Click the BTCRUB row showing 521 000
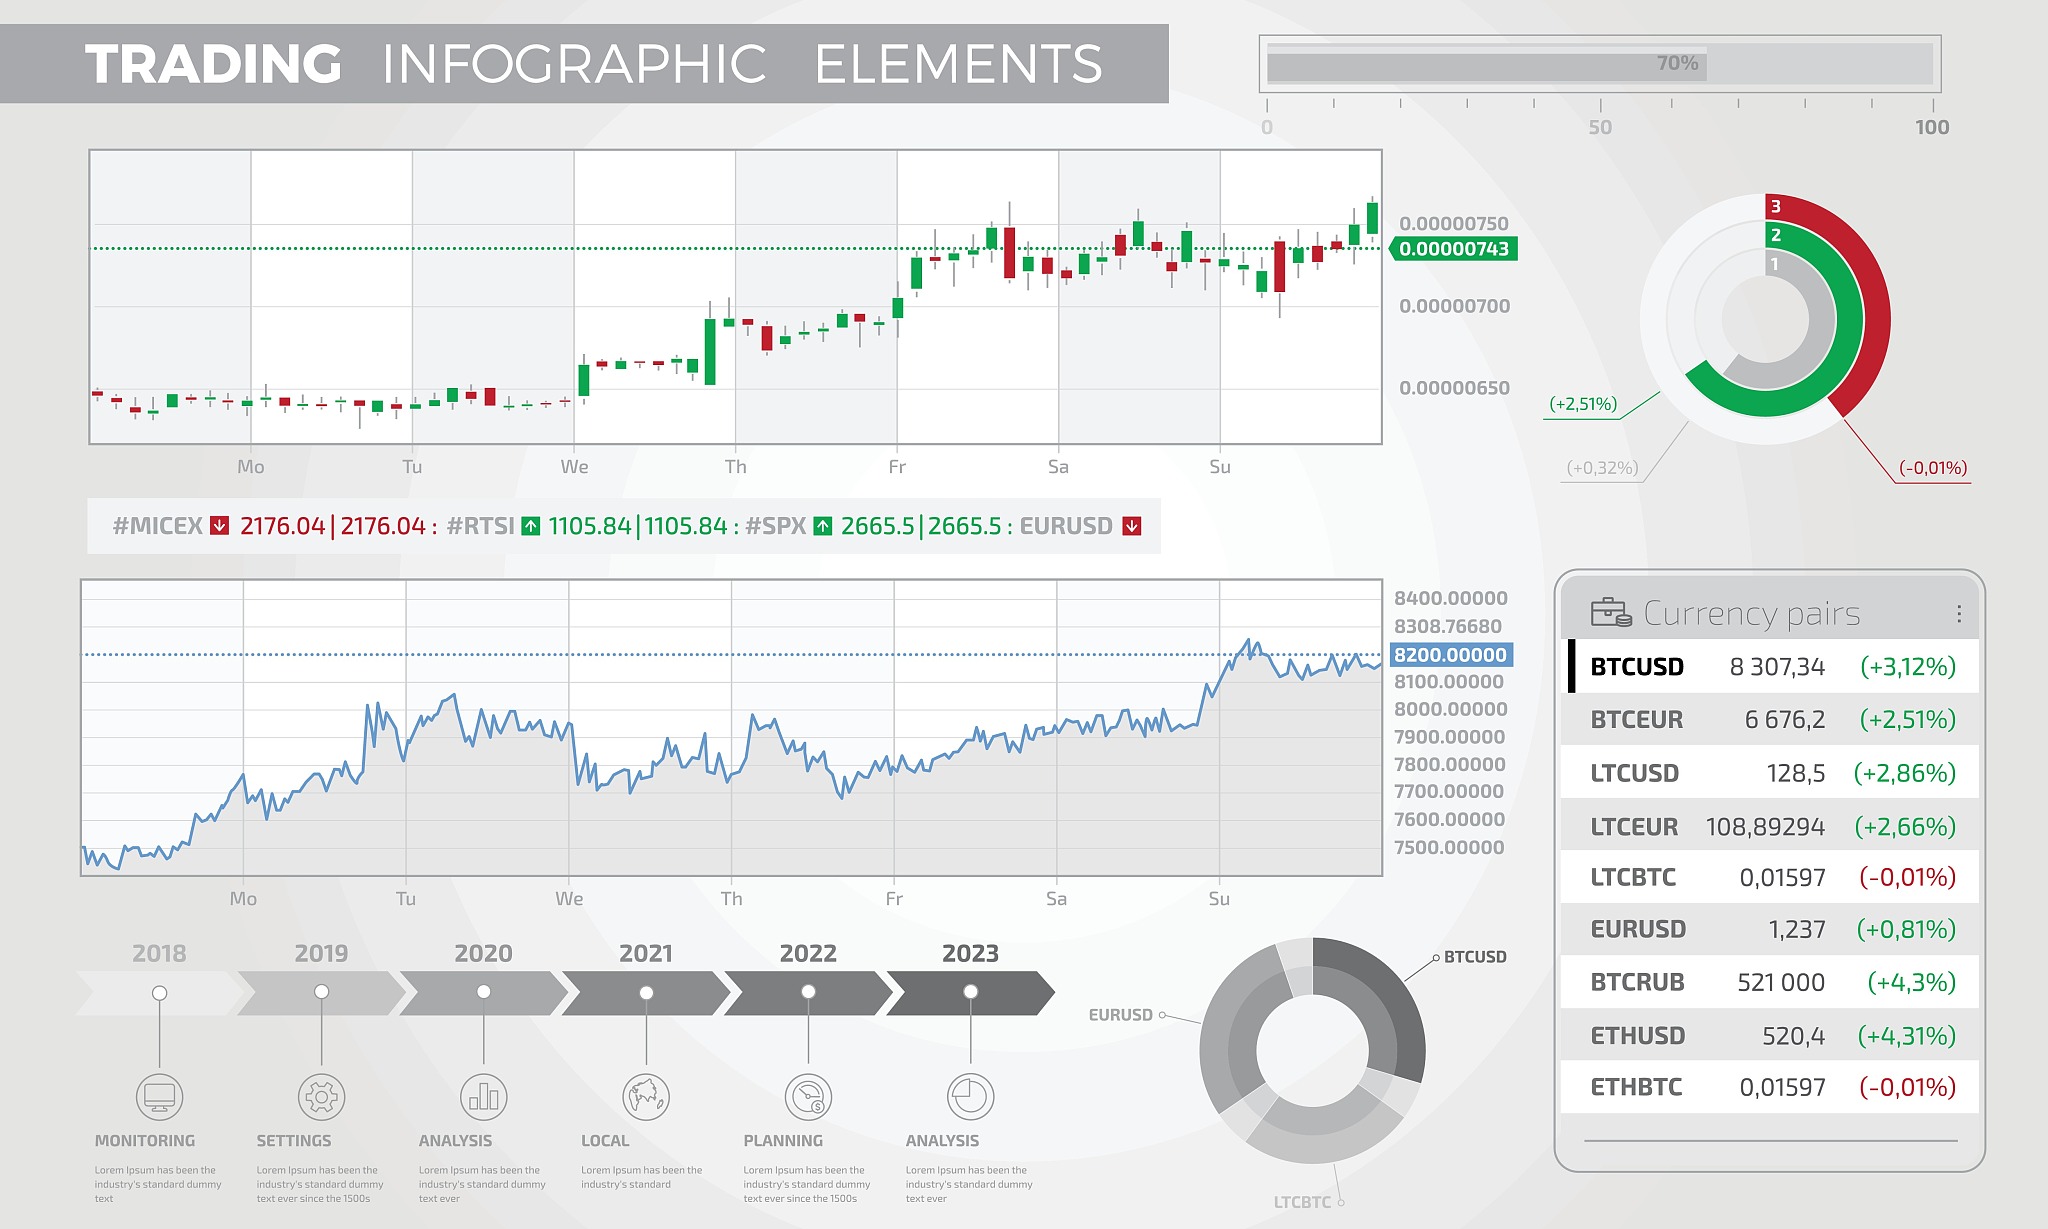 (1770, 982)
